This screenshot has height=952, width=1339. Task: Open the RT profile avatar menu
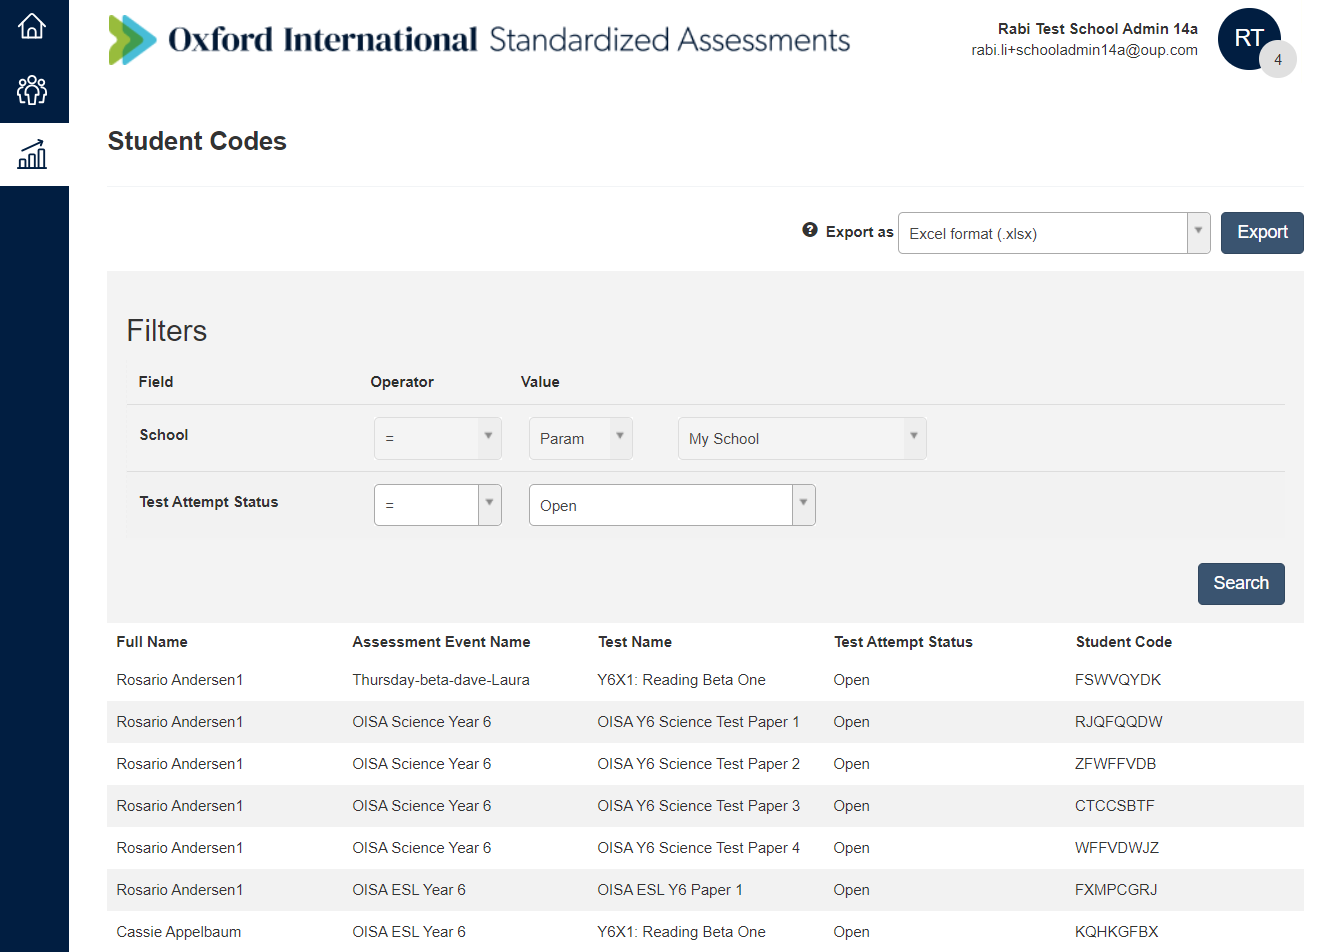click(1249, 38)
